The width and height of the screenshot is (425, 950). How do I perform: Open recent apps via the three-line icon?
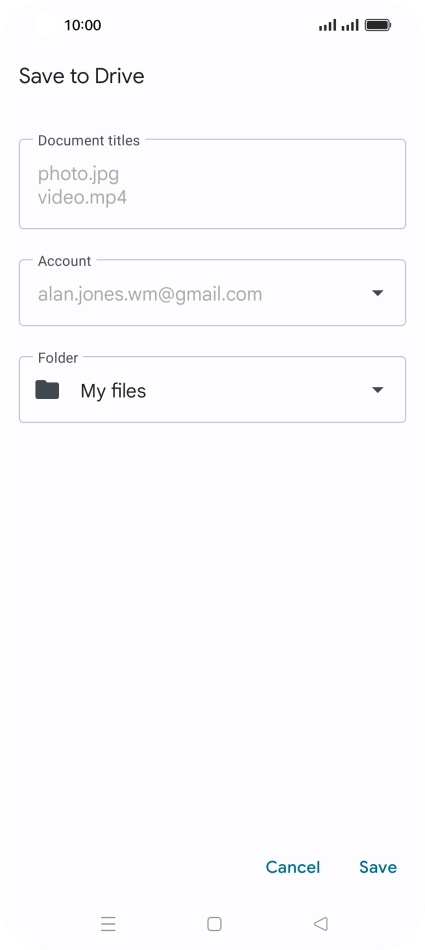(x=108, y=923)
